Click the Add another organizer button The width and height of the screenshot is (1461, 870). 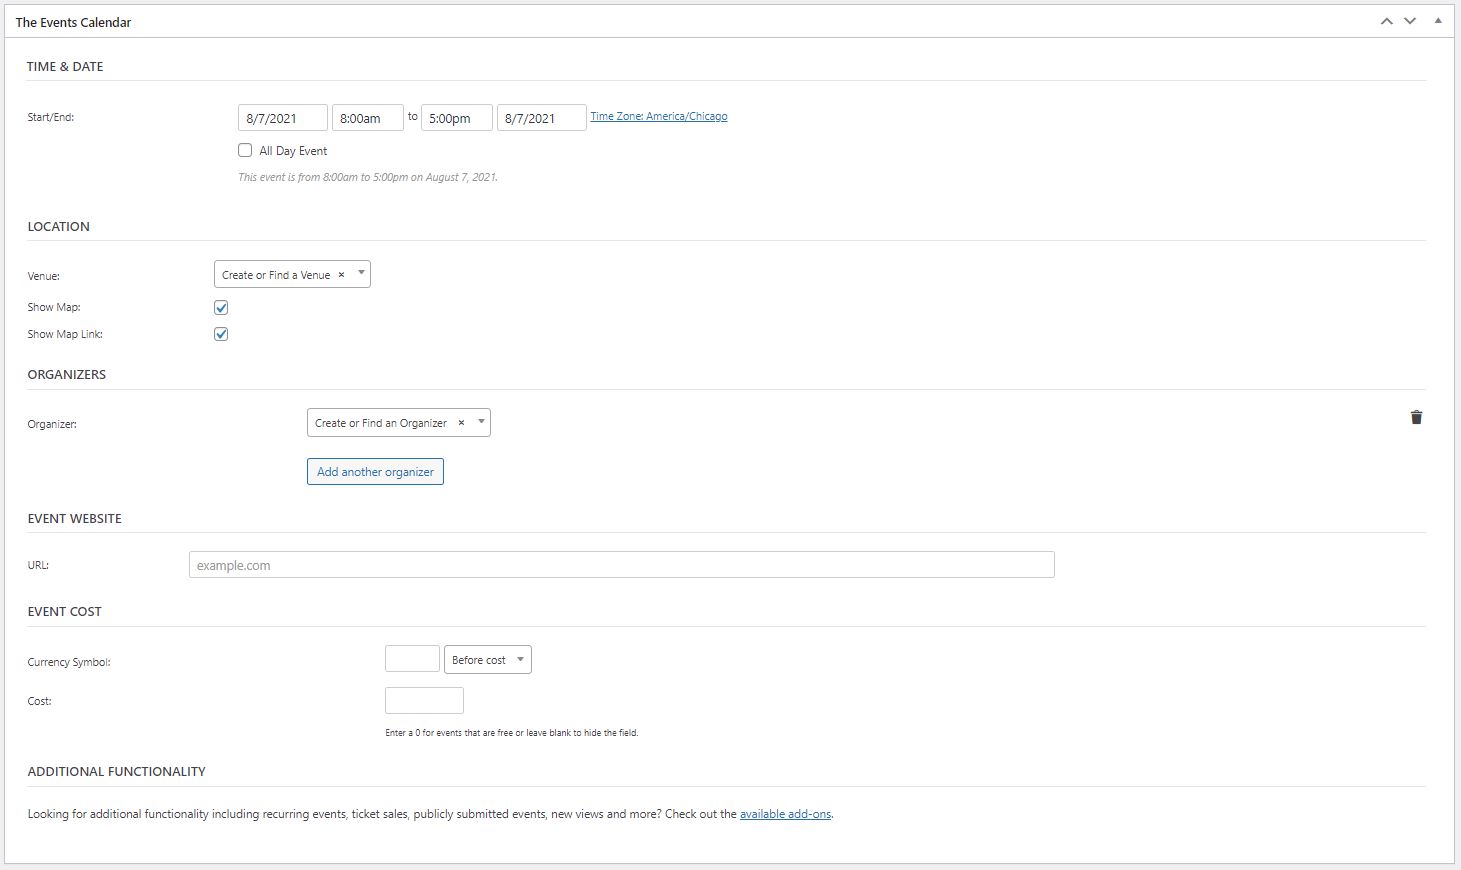pos(375,472)
